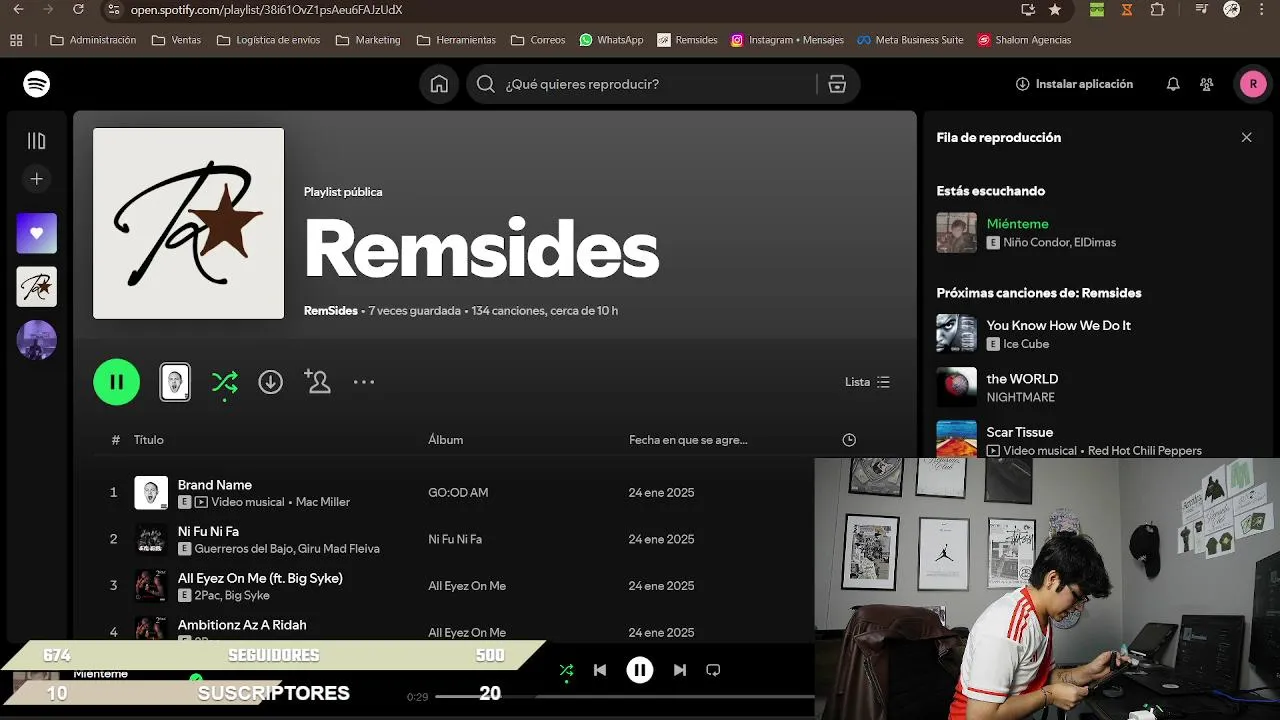
Task: Sort by Álbum column
Action: click(446, 440)
